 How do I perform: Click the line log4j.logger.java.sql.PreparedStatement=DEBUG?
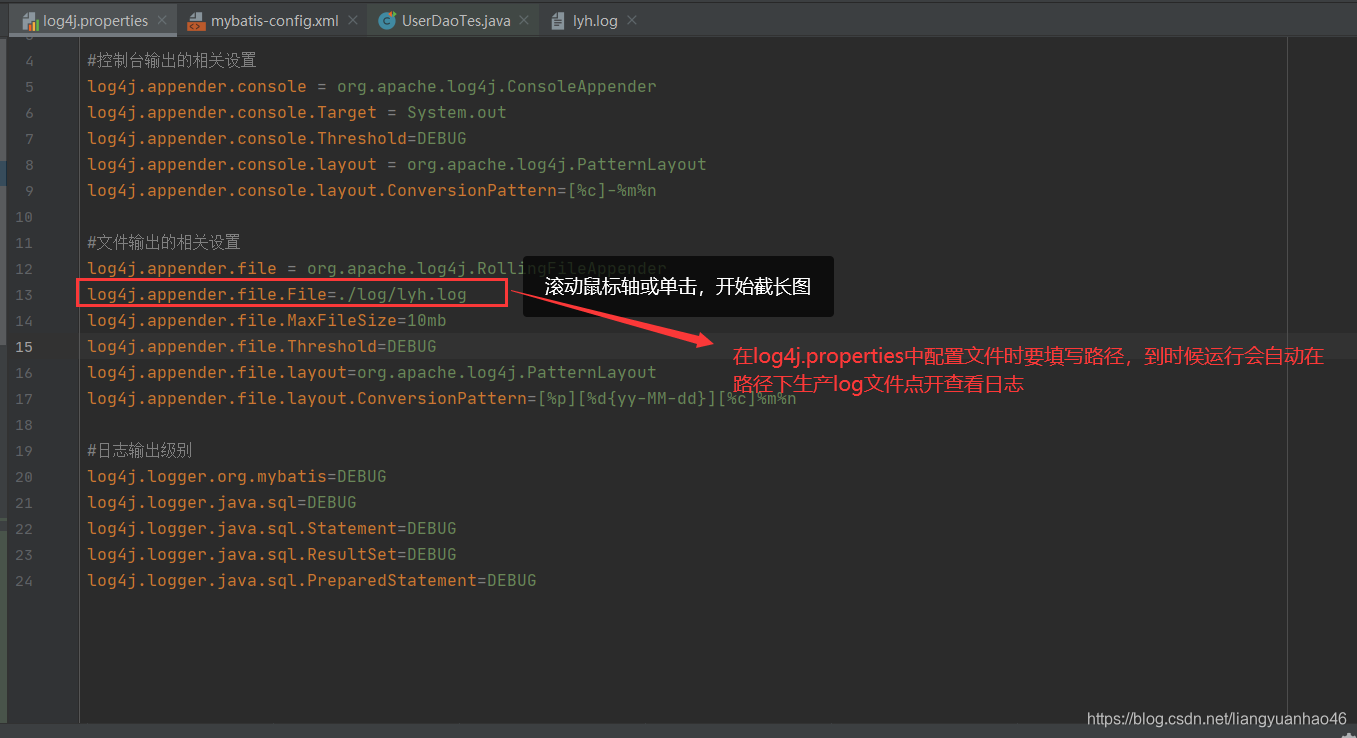click(312, 581)
